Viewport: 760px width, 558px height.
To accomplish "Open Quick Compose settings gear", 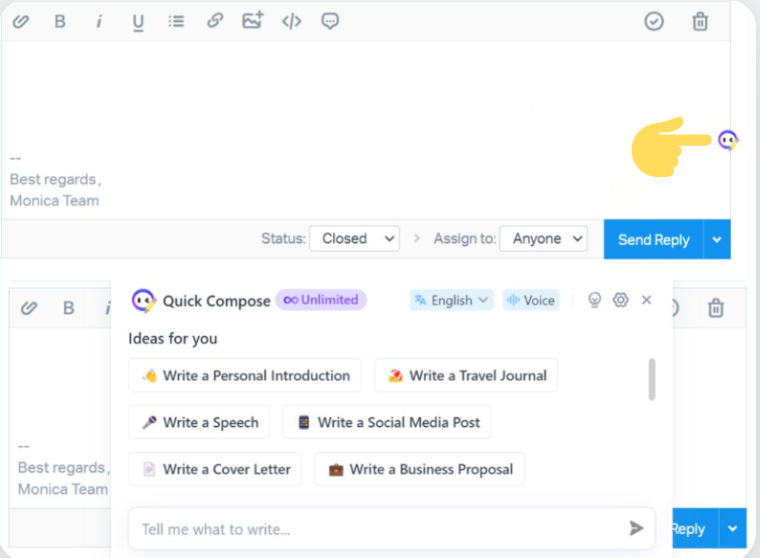I will point(620,300).
